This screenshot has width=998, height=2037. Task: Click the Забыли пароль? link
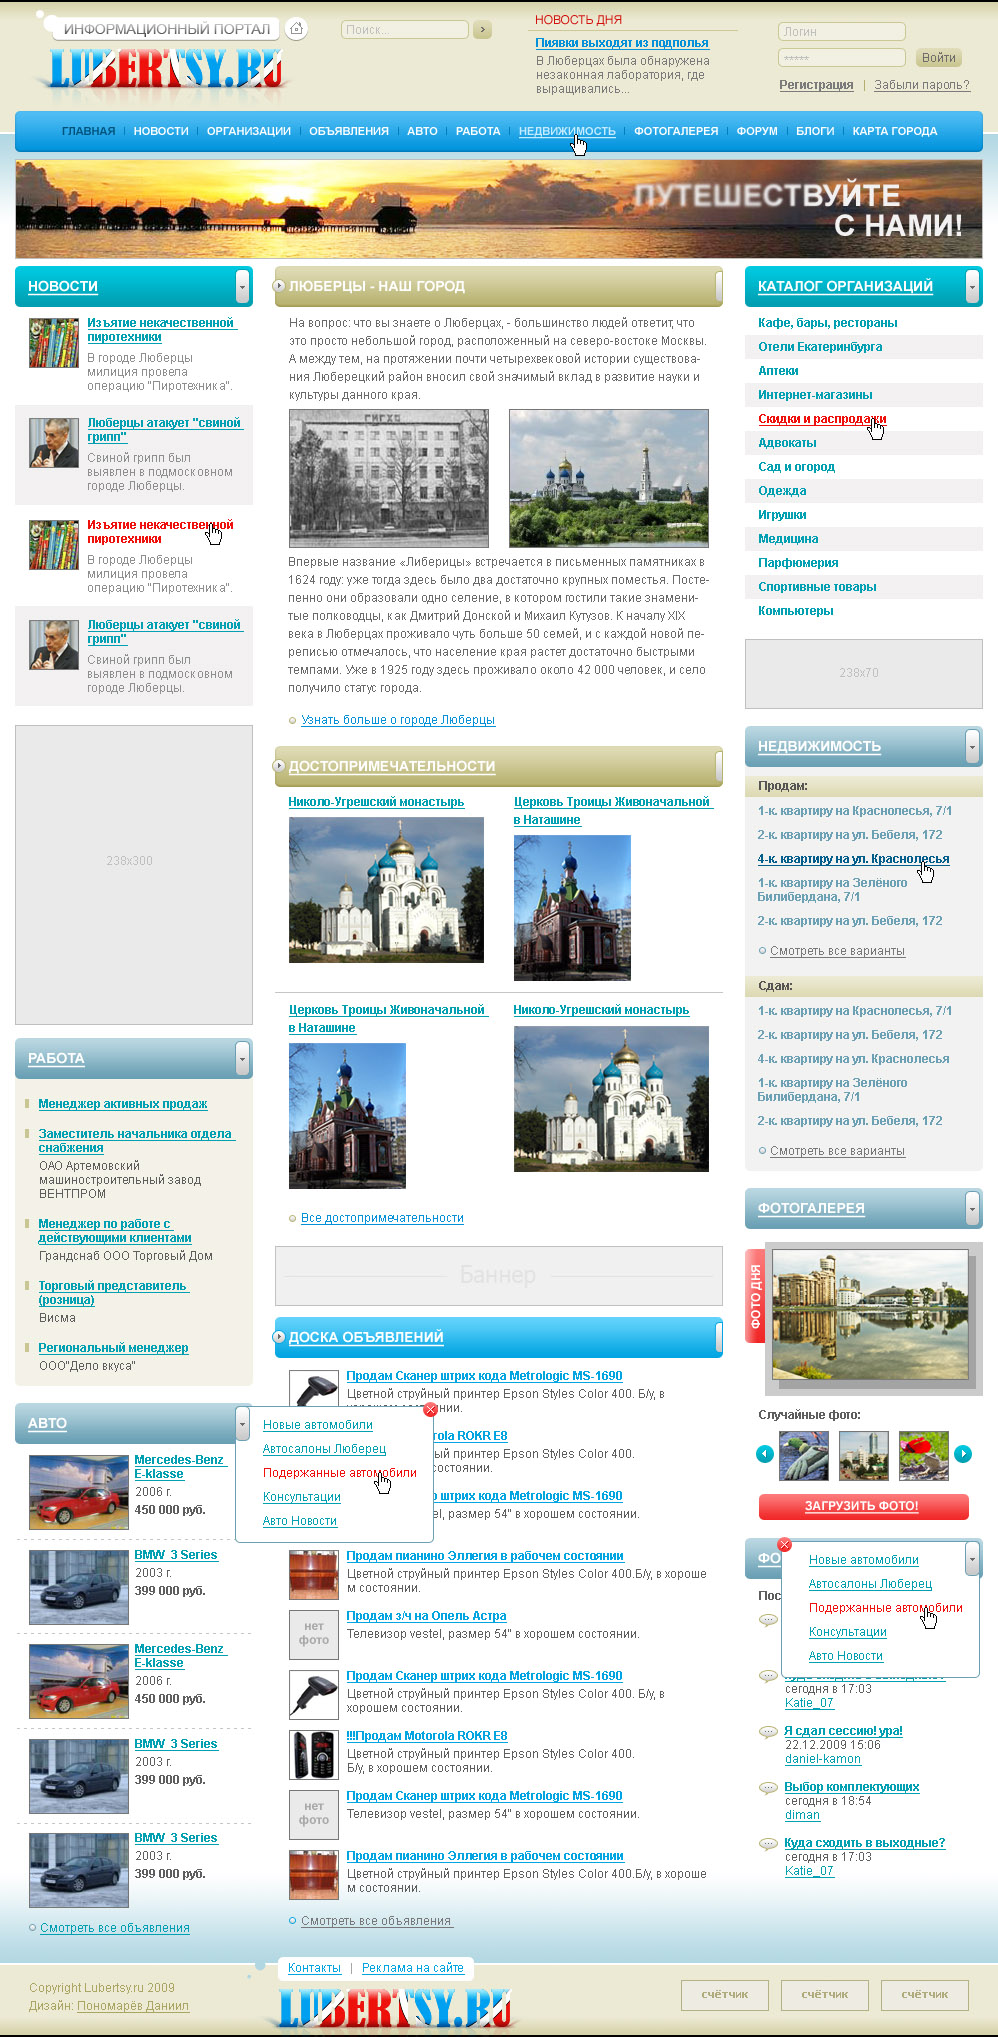tap(922, 85)
